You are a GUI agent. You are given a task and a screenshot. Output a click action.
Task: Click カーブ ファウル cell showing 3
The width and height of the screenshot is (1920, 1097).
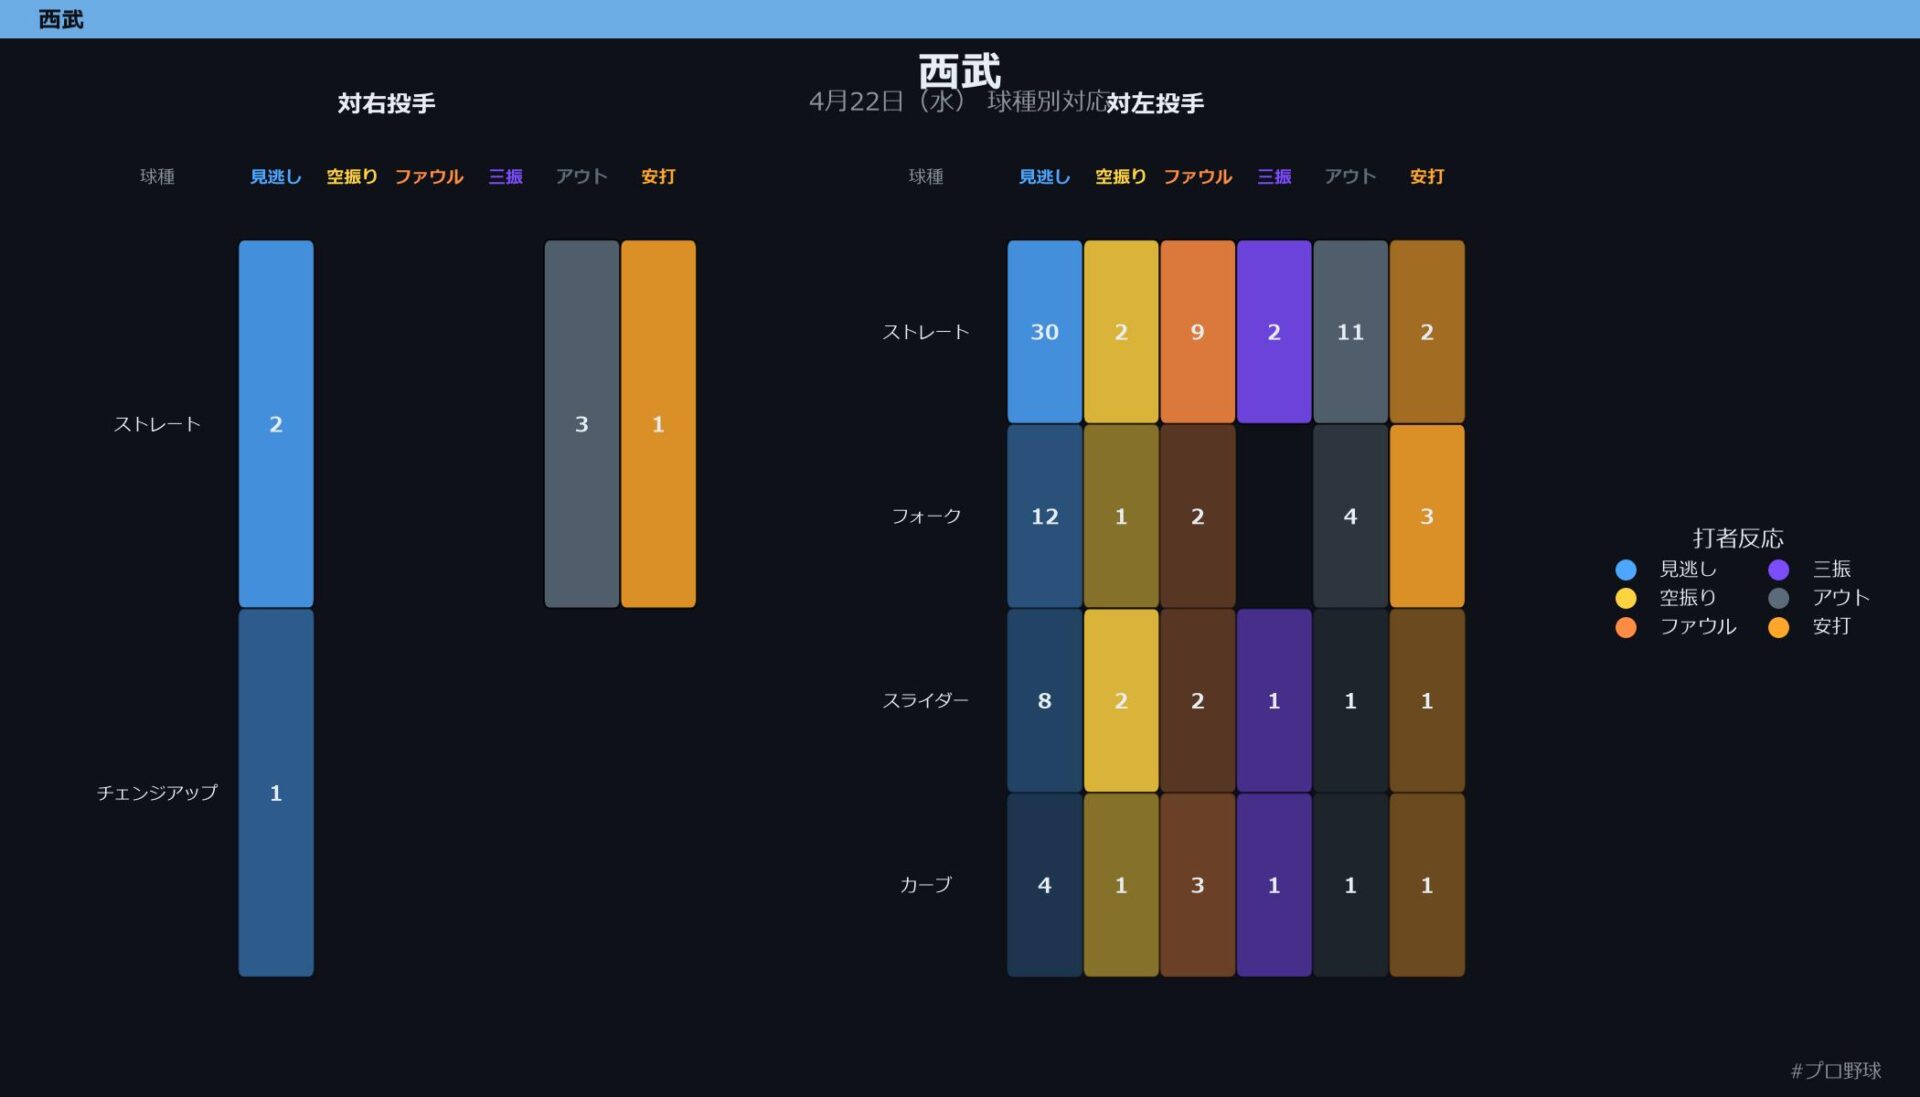tap(1198, 885)
